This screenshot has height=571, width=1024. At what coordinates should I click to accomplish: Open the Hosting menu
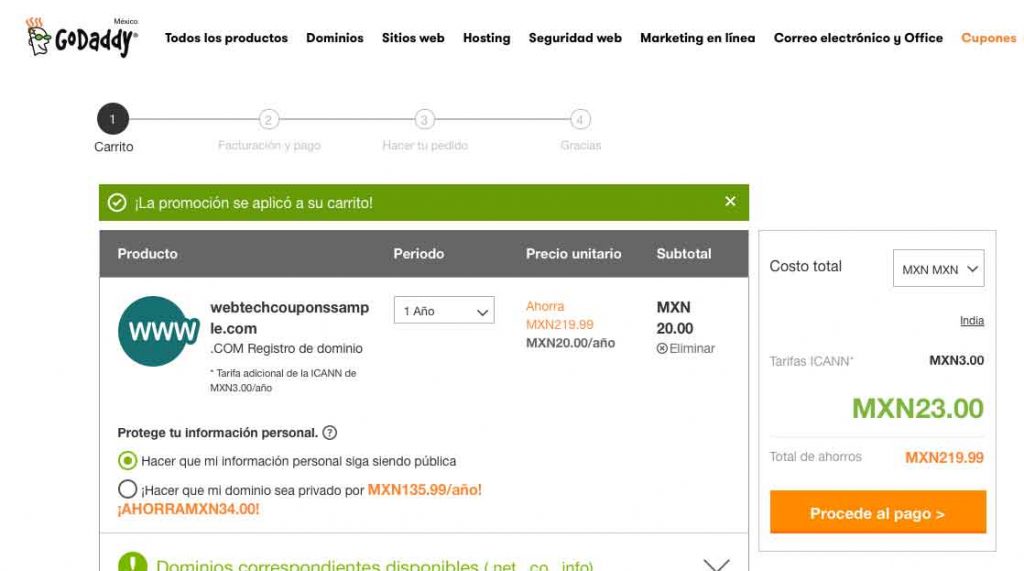click(x=486, y=38)
